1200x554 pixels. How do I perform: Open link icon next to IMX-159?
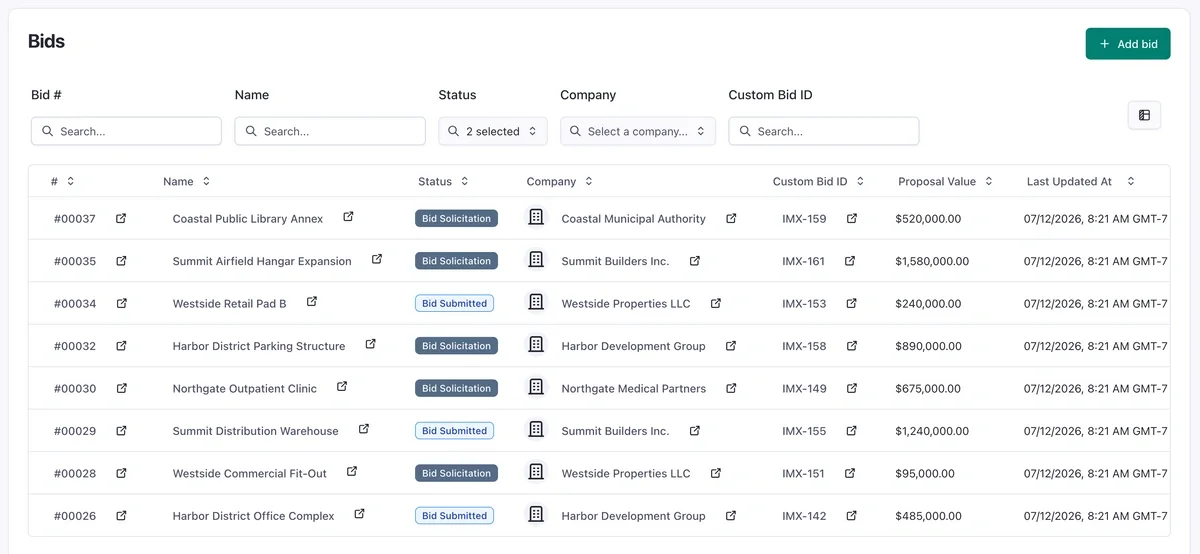point(852,218)
